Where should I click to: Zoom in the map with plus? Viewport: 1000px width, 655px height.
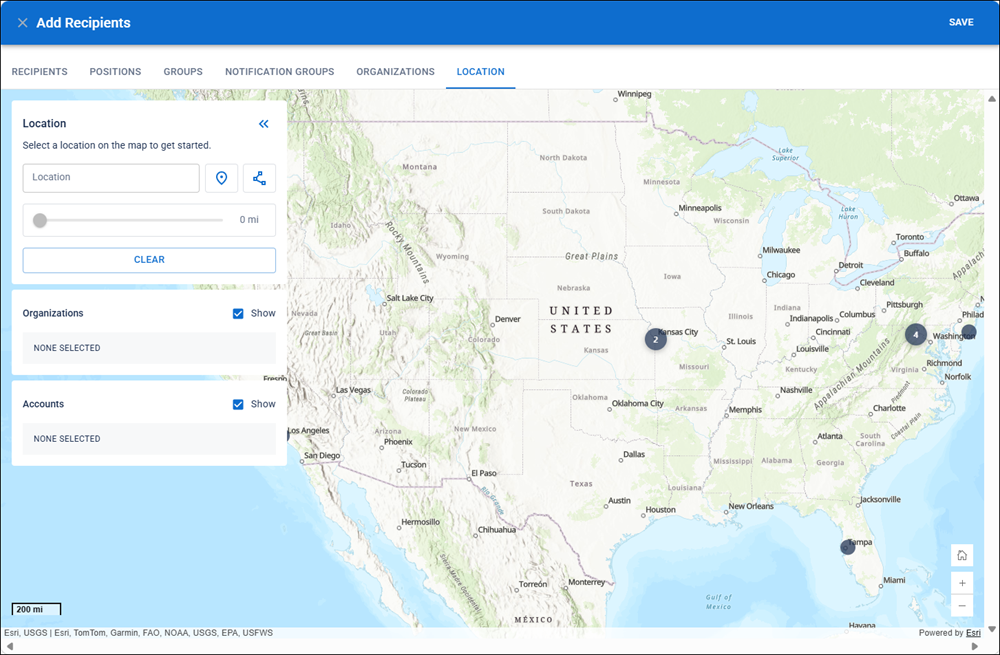click(962, 583)
